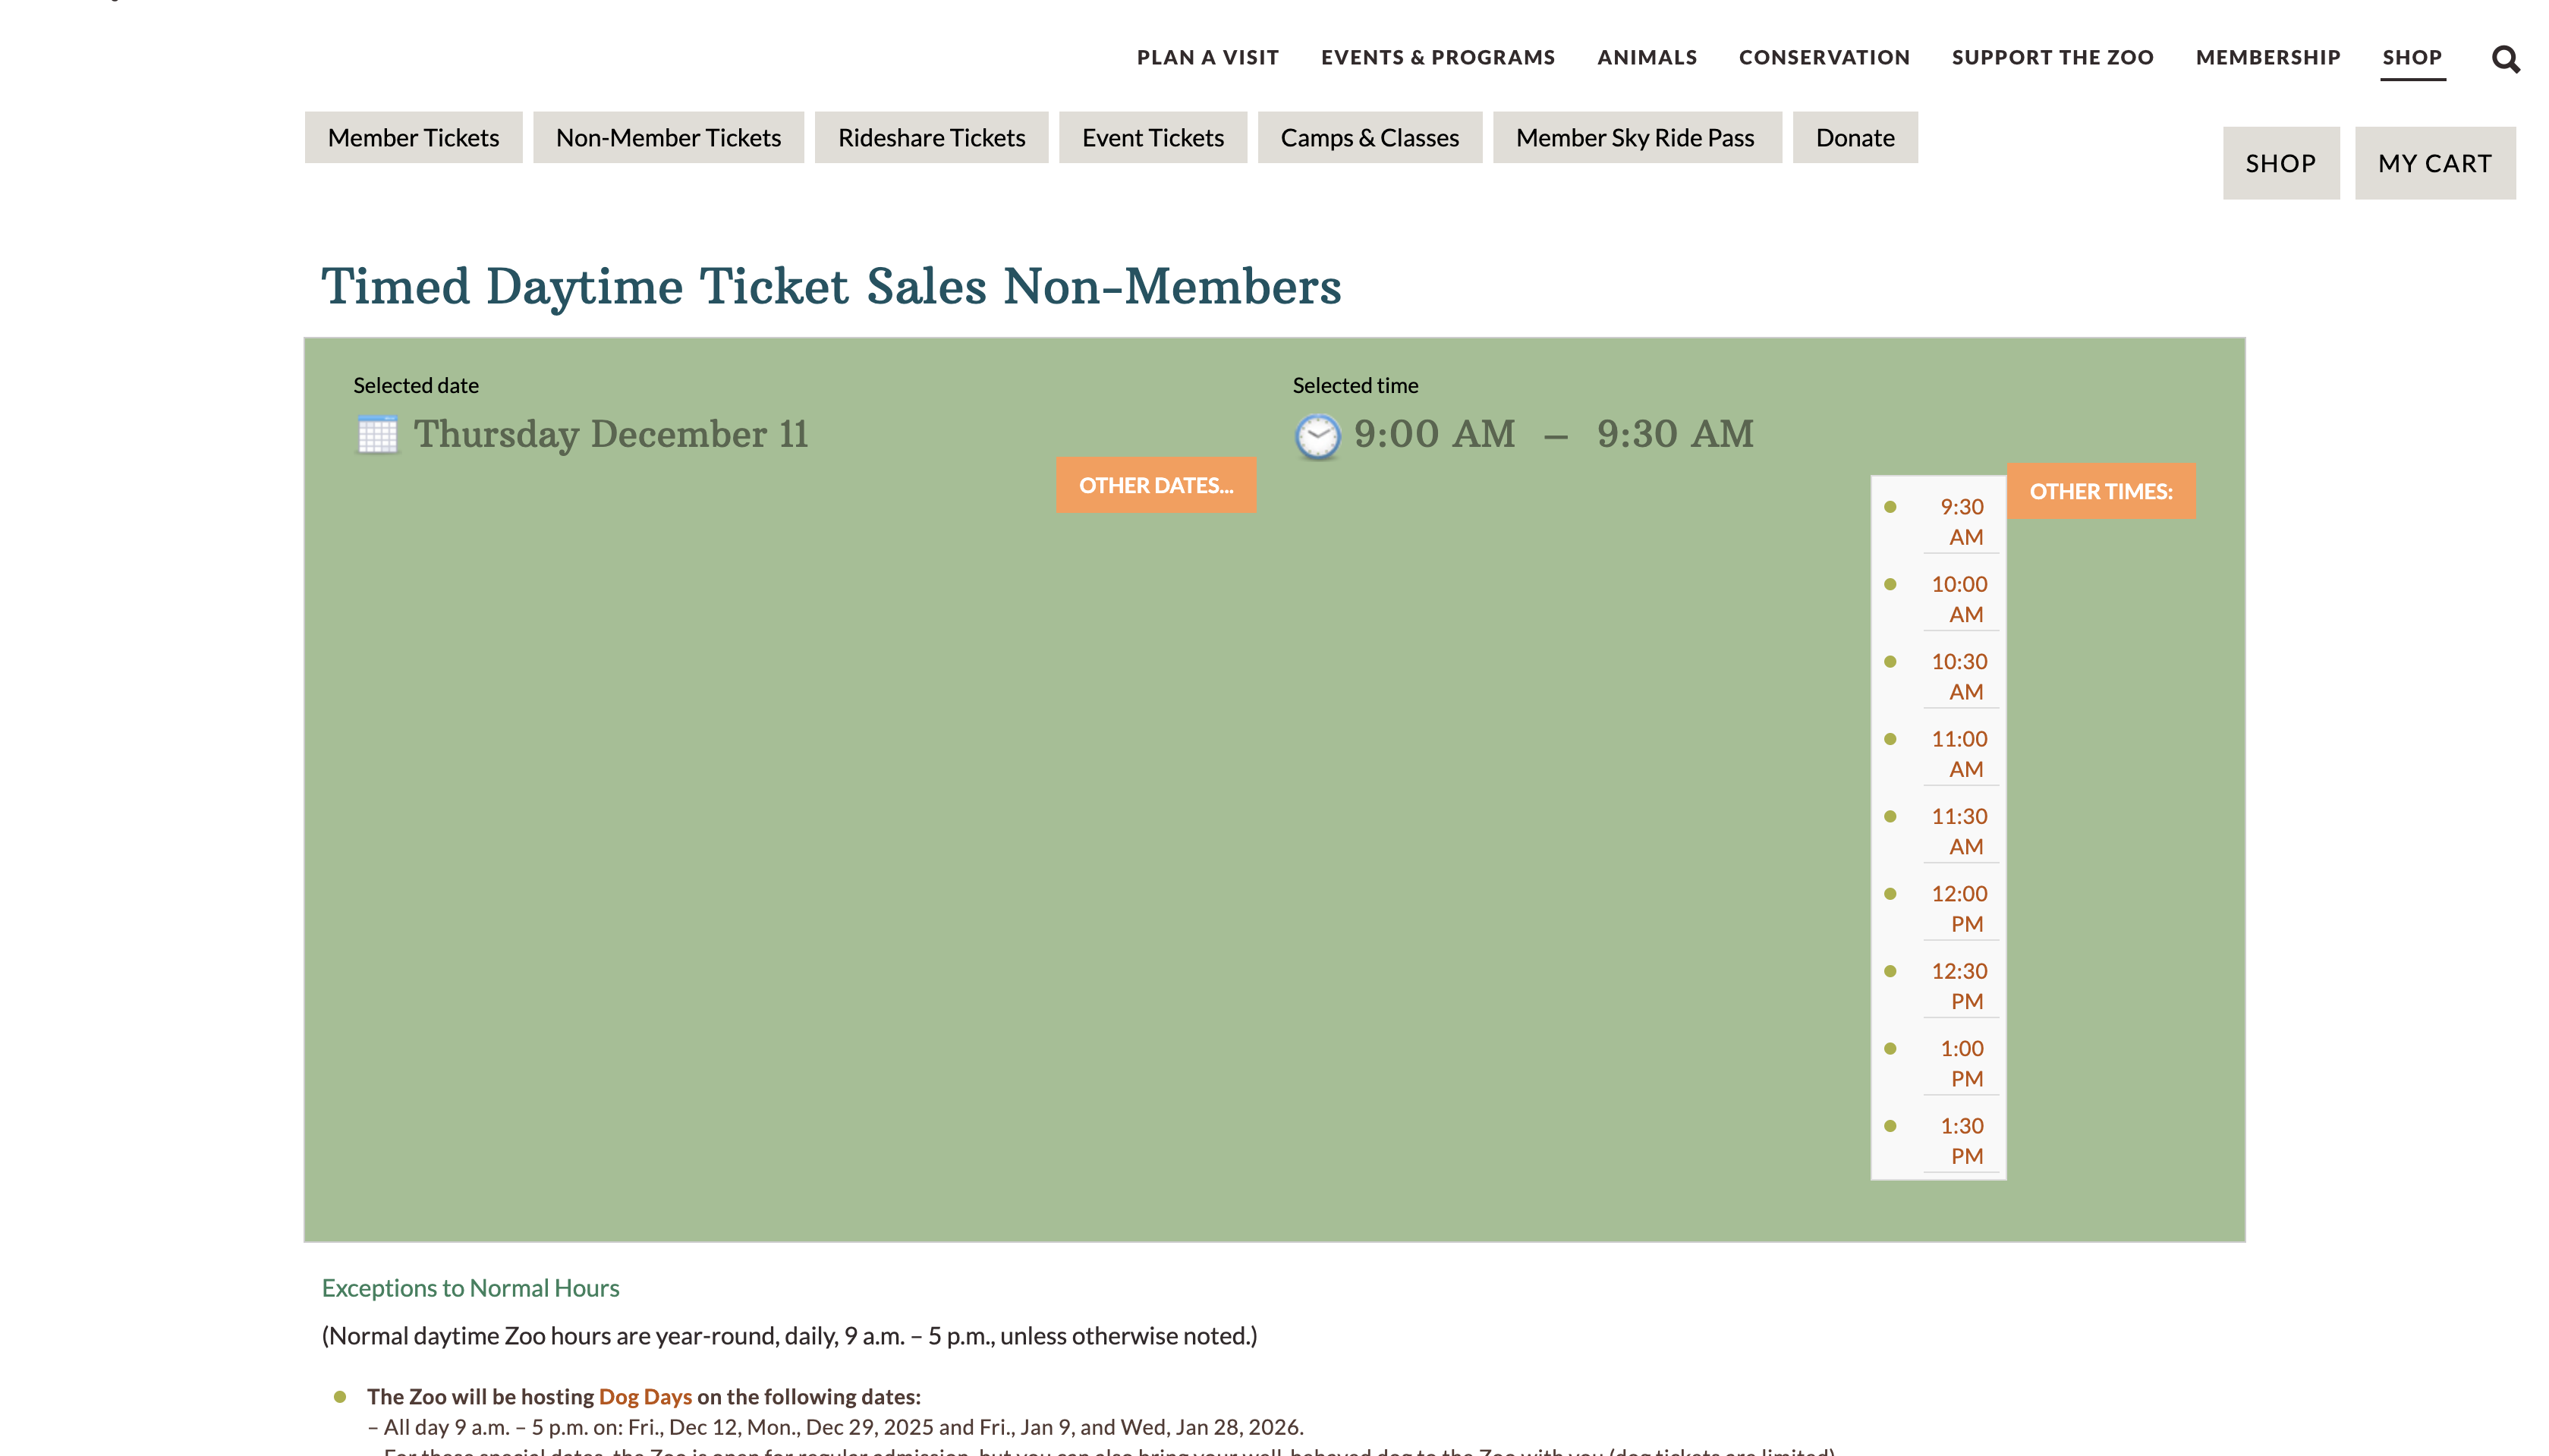2549x1456 pixels.
Task: Click the Other Dates button
Action: (x=1155, y=485)
